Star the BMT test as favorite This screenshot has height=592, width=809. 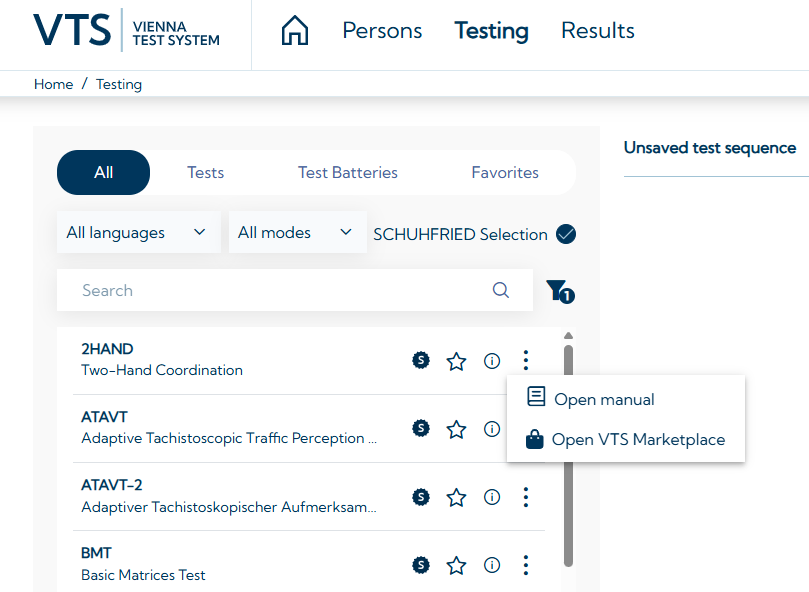coord(456,565)
